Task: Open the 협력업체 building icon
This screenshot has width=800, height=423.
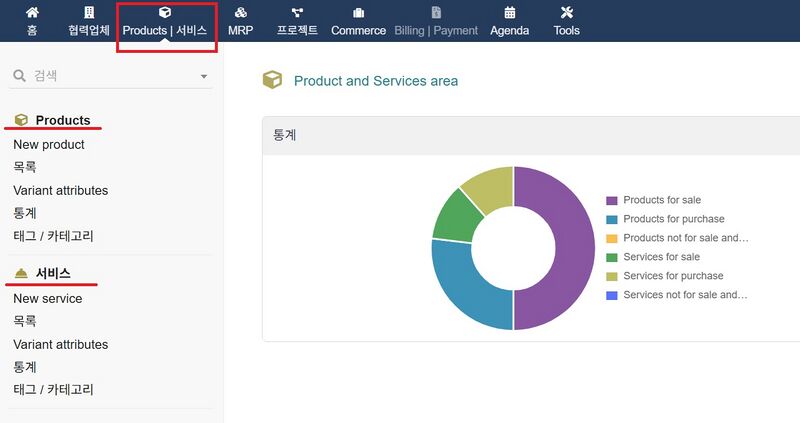Action: (89, 13)
